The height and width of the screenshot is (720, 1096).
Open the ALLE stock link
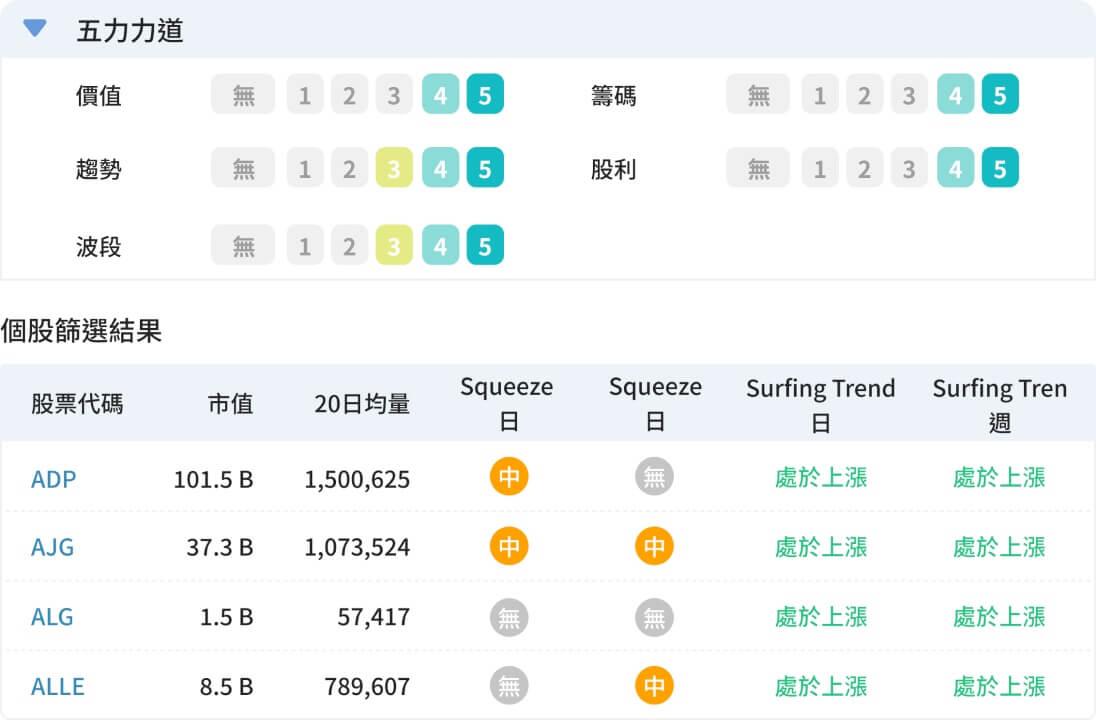(58, 687)
